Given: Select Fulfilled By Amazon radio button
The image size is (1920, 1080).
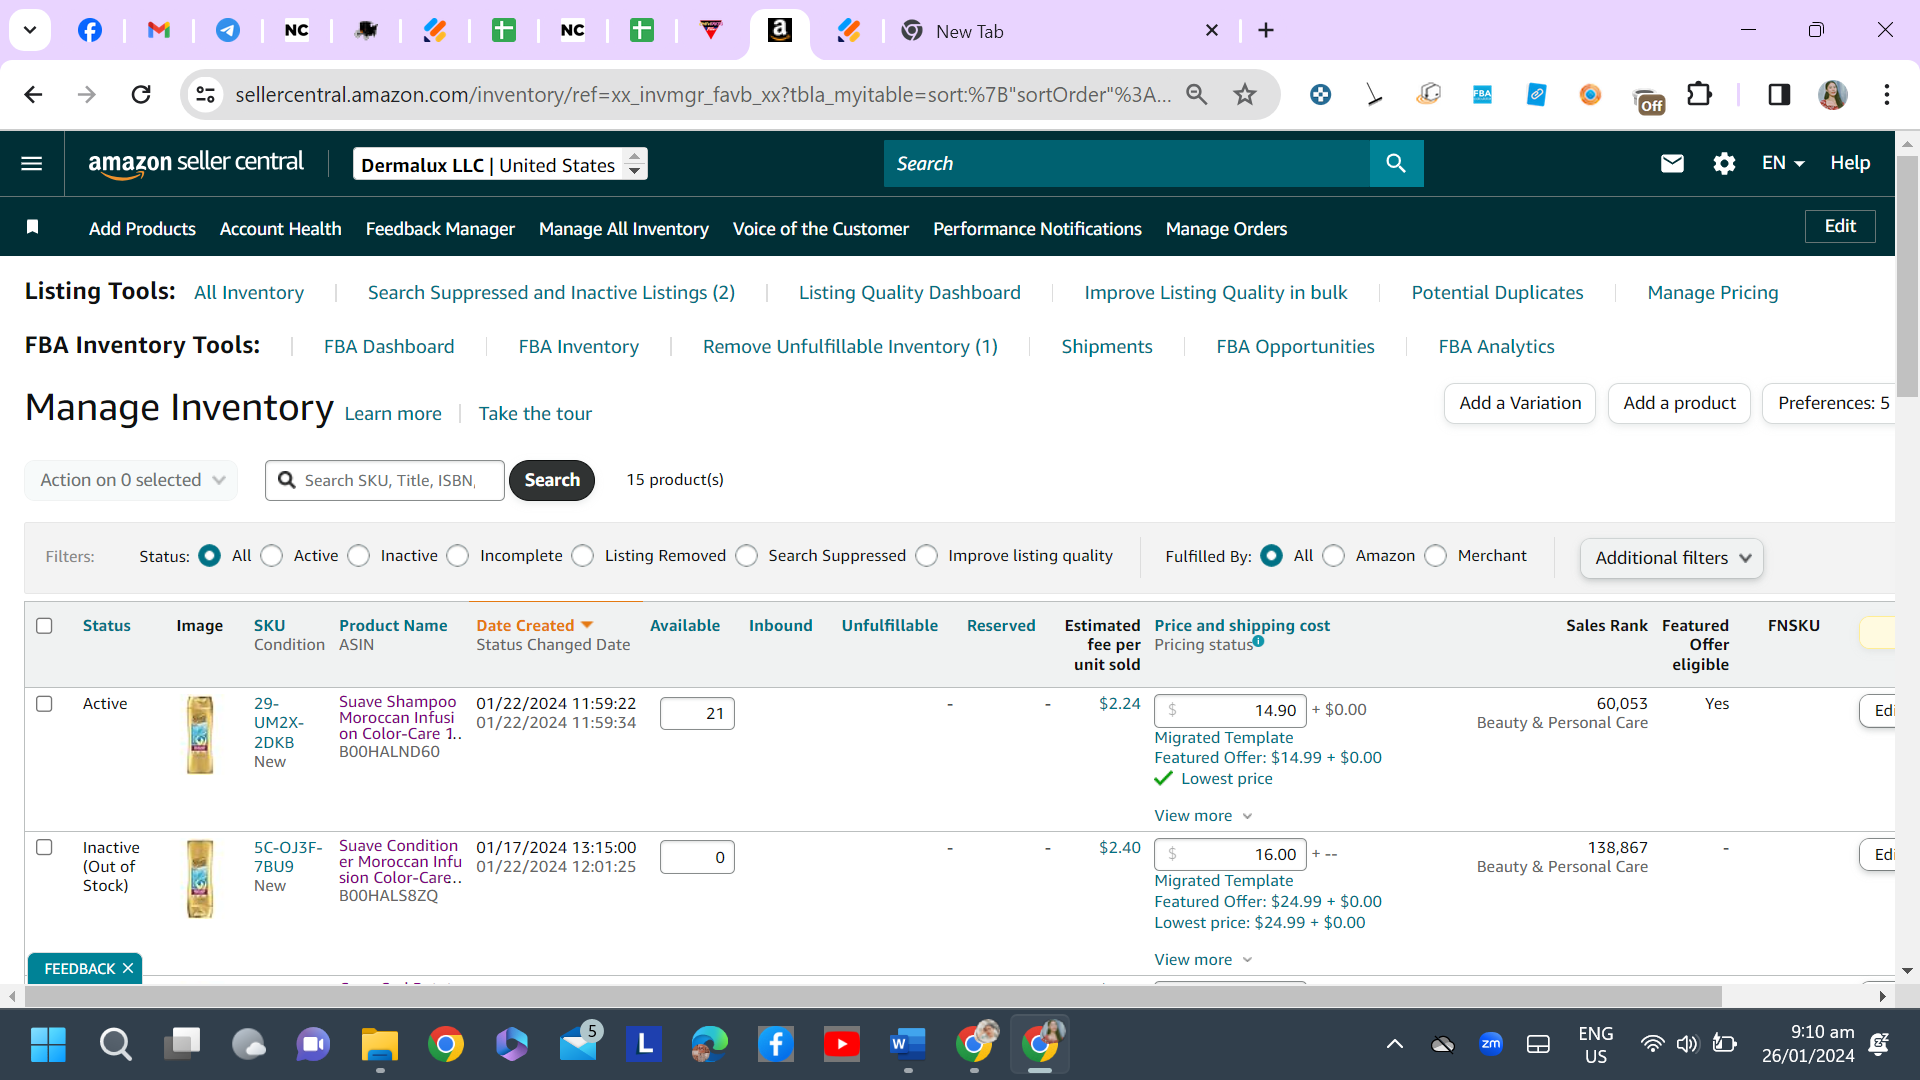Looking at the screenshot, I should (1334, 555).
